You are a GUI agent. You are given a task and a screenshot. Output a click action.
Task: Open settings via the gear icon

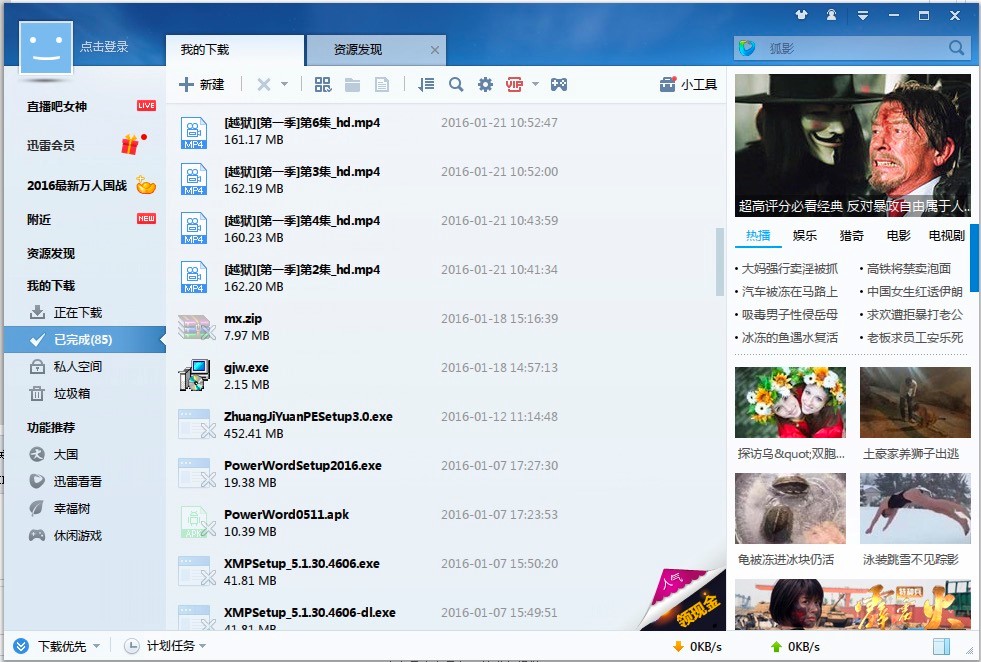coord(485,84)
